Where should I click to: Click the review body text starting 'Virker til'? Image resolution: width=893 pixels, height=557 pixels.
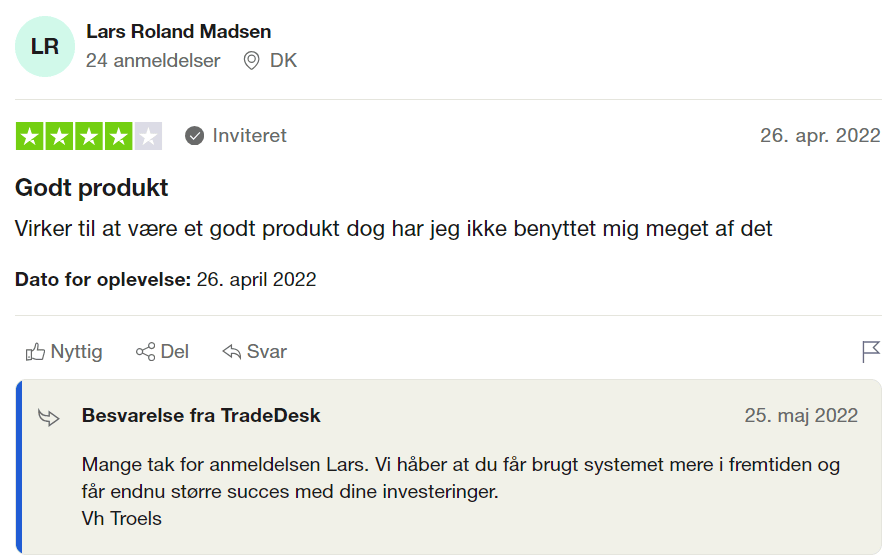click(x=393, y=229)
